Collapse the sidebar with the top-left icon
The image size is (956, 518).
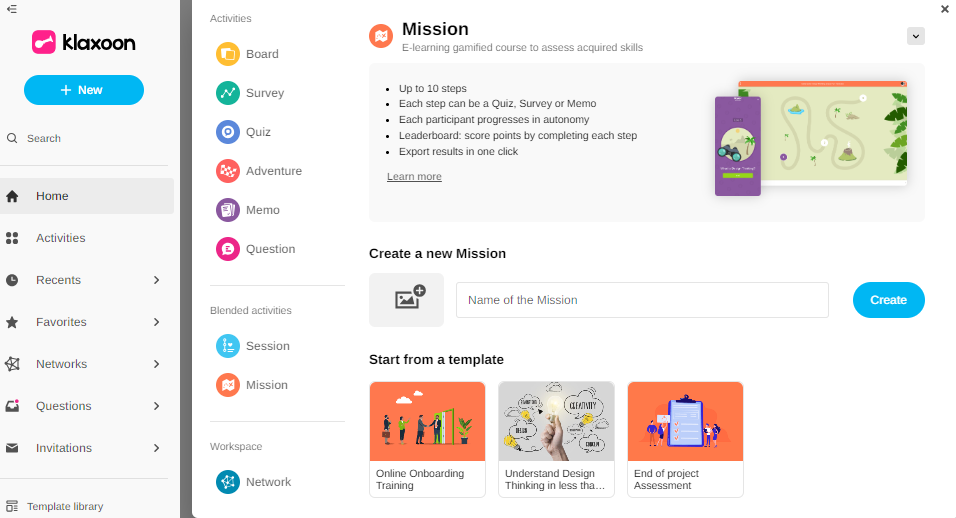[12, 9]
